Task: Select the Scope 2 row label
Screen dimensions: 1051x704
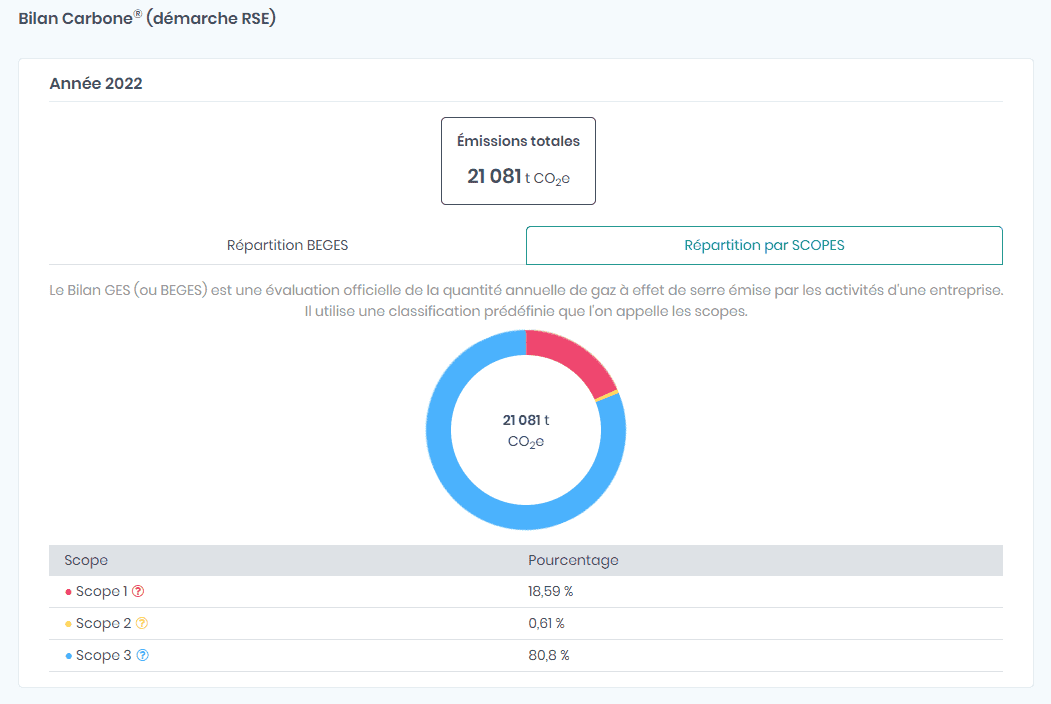Action: click(103, 623)
